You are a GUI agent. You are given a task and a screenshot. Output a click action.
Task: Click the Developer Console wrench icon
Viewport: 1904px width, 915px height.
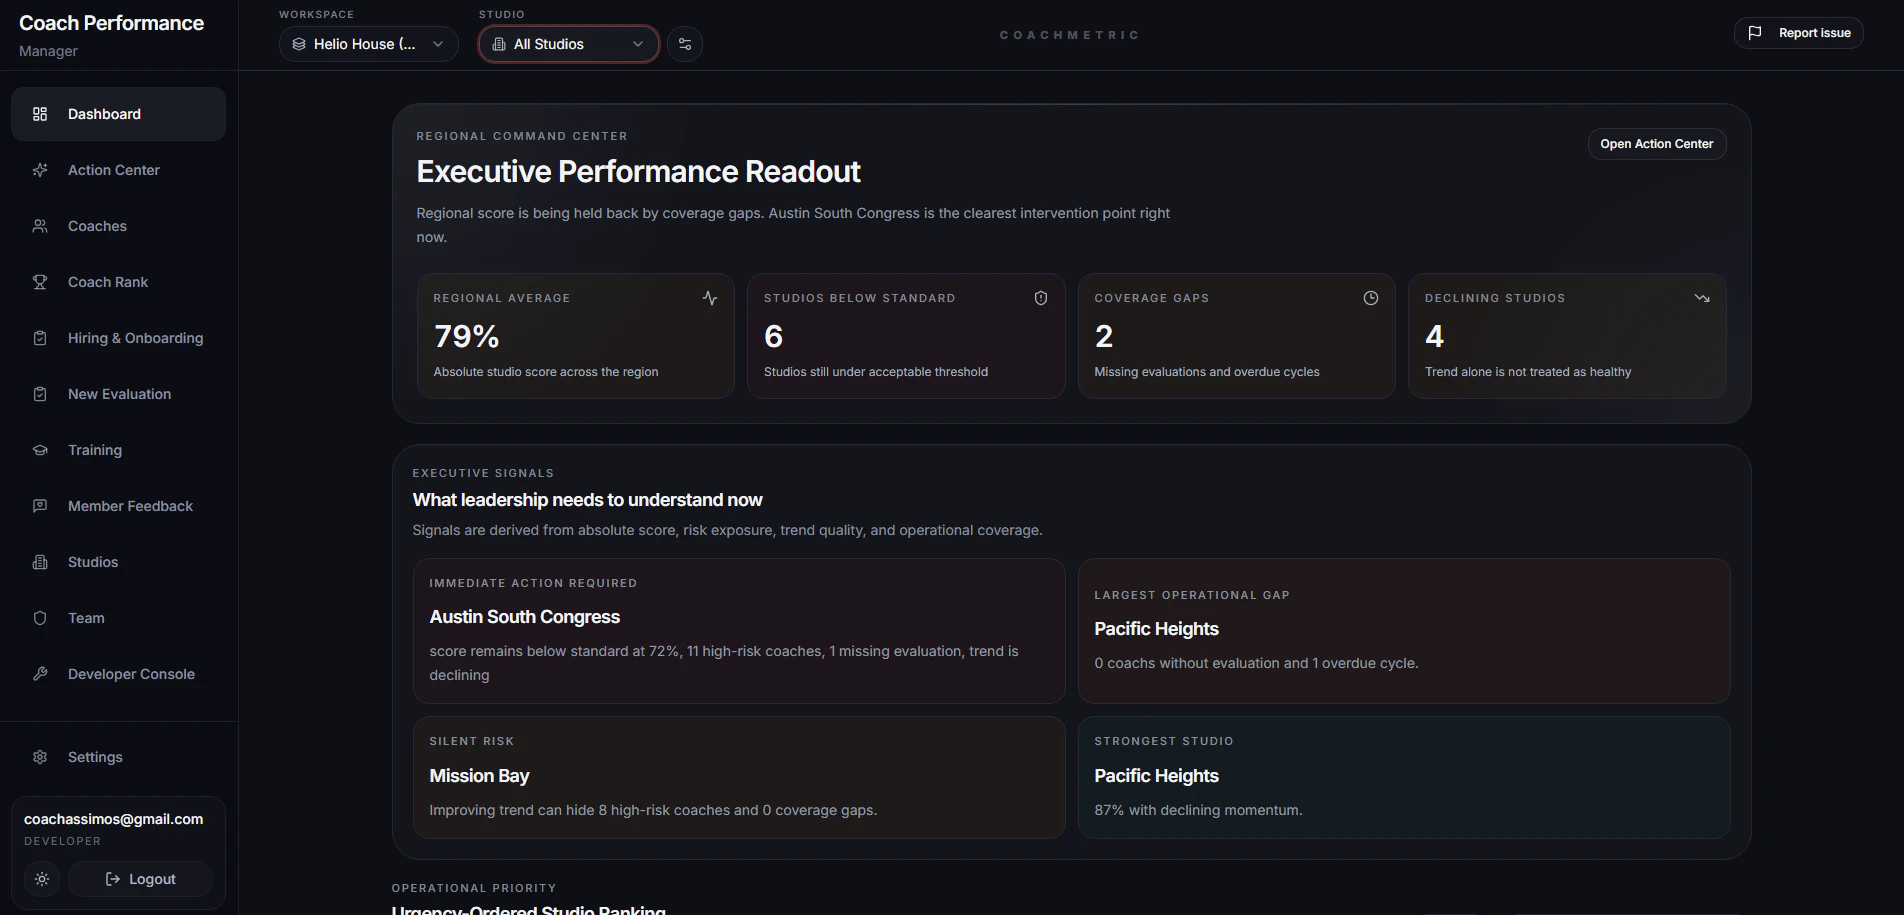pyautogui.click(x=40, y=674)
